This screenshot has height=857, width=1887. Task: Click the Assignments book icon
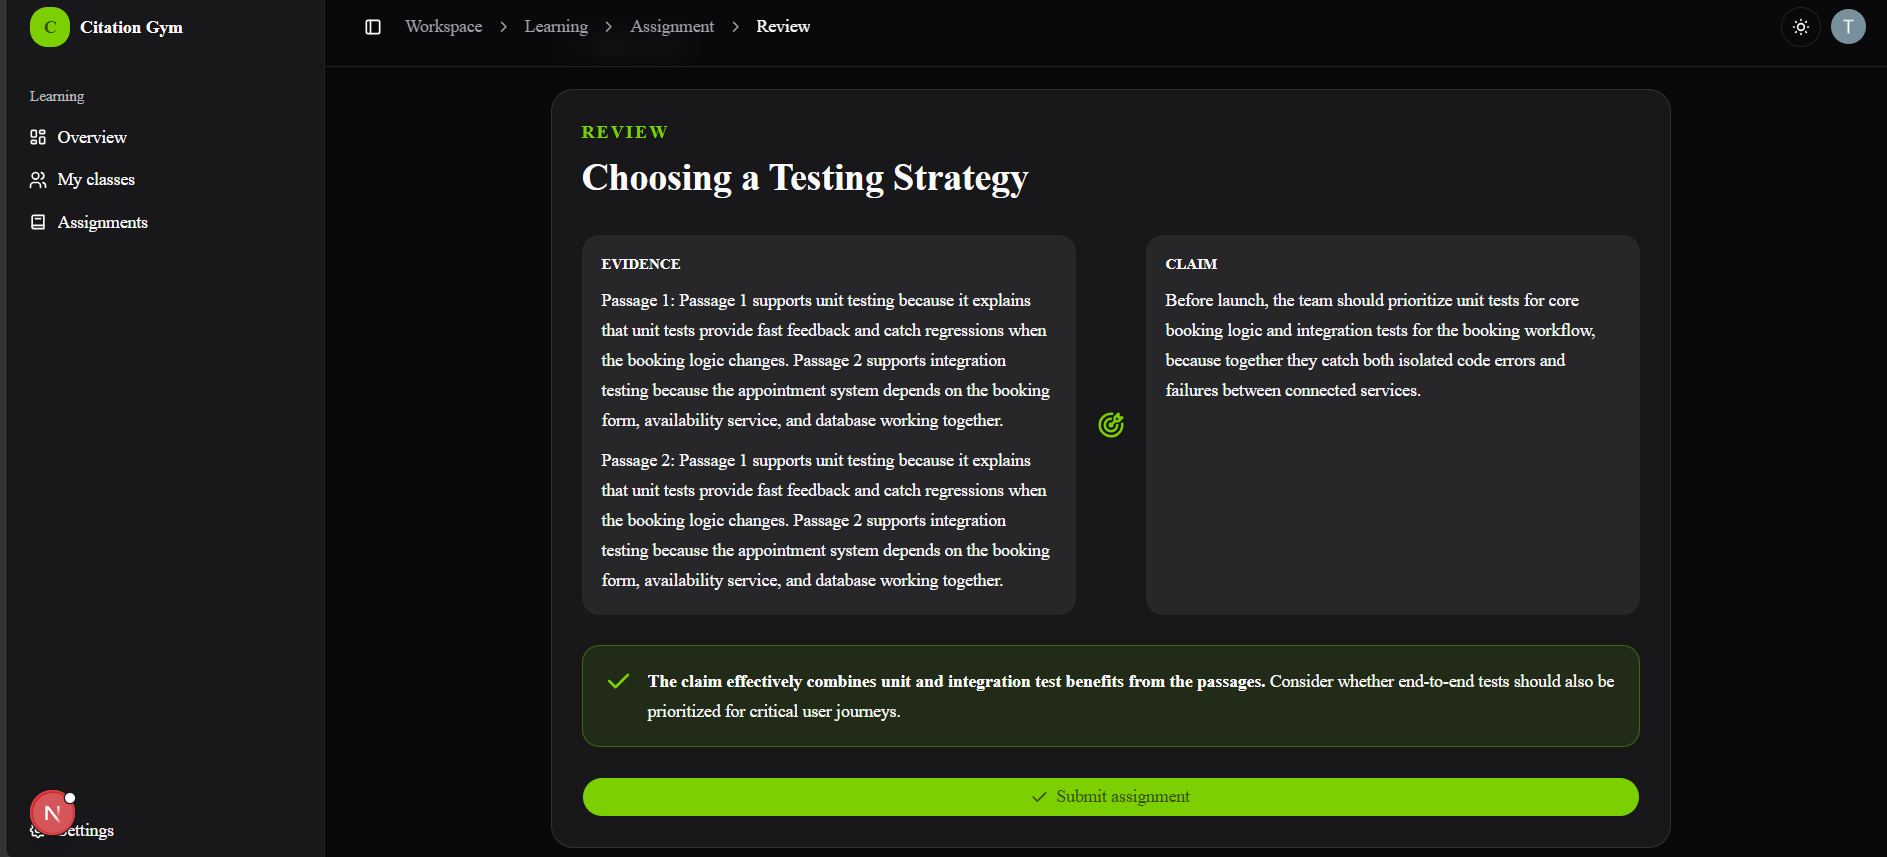coord(38,222)
